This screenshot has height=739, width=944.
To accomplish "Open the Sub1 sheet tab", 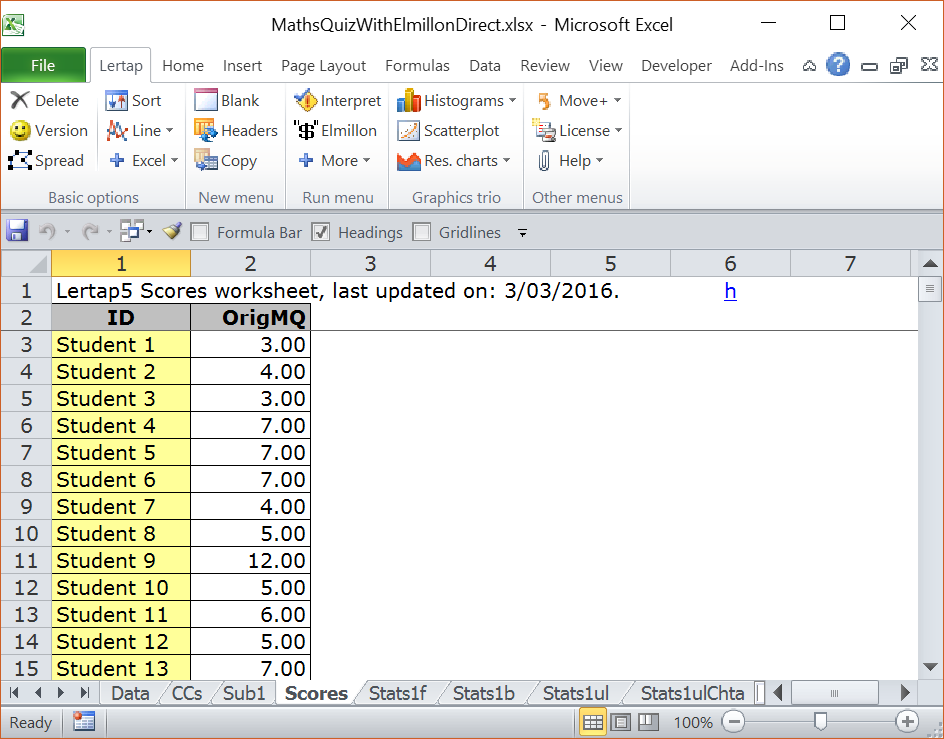I will point(244,693).
